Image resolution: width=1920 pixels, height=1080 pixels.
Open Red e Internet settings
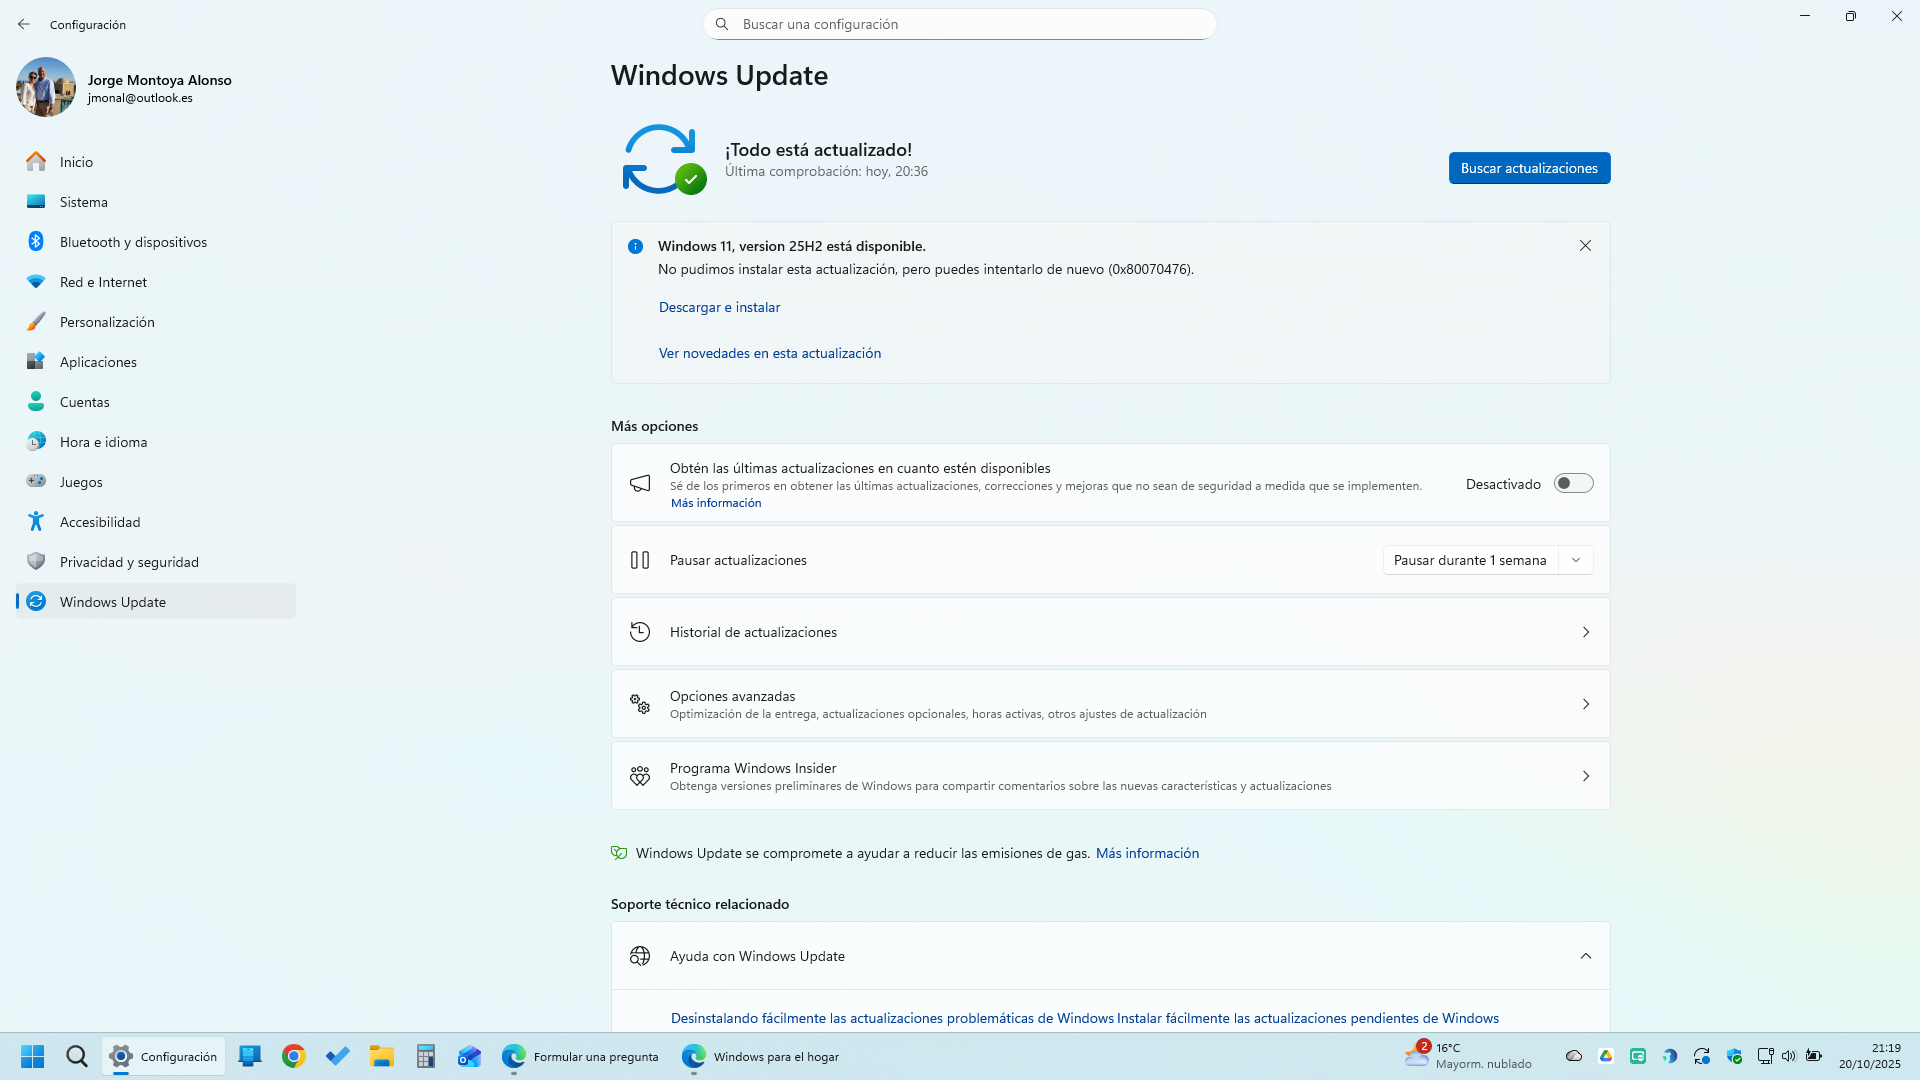click(103, 281)
